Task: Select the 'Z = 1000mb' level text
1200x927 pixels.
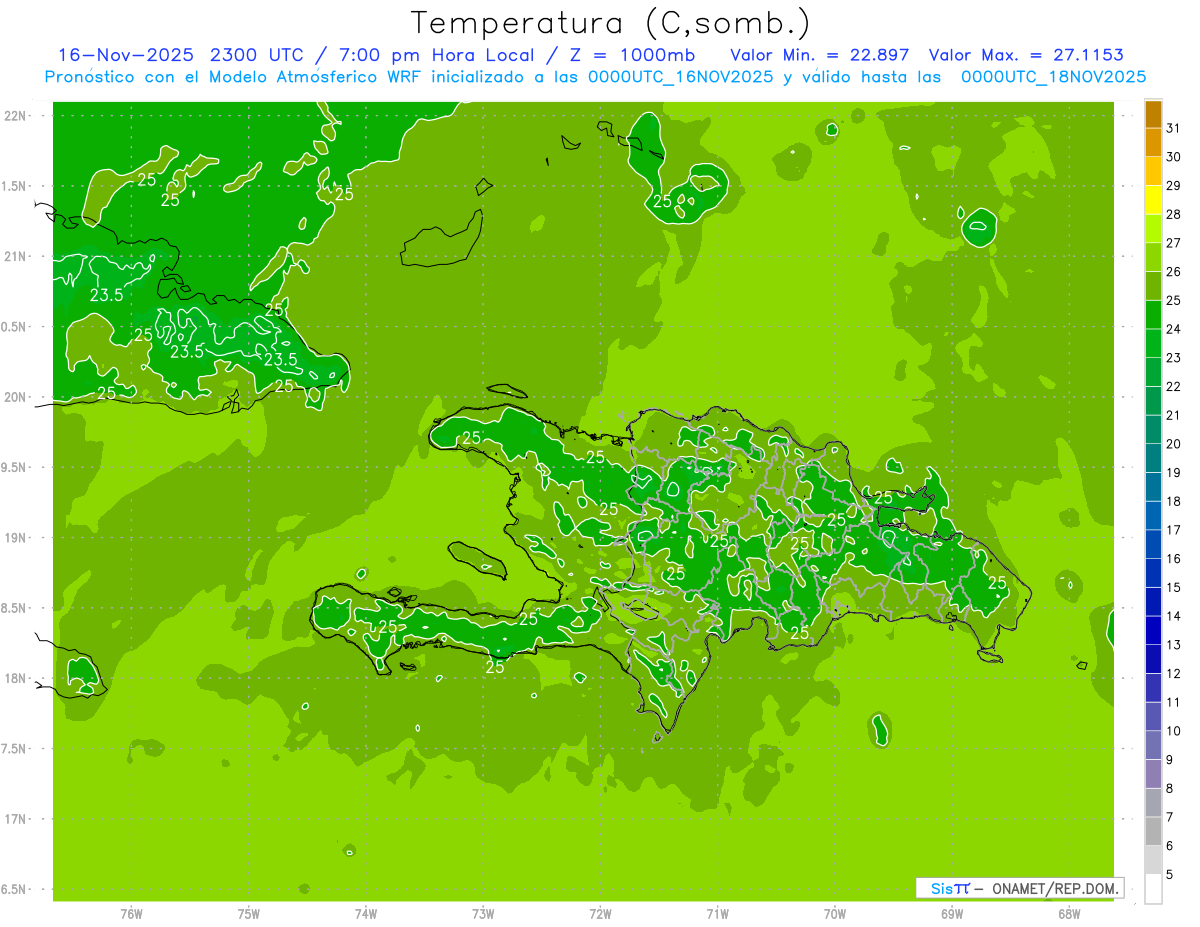Action: [630, 55]
